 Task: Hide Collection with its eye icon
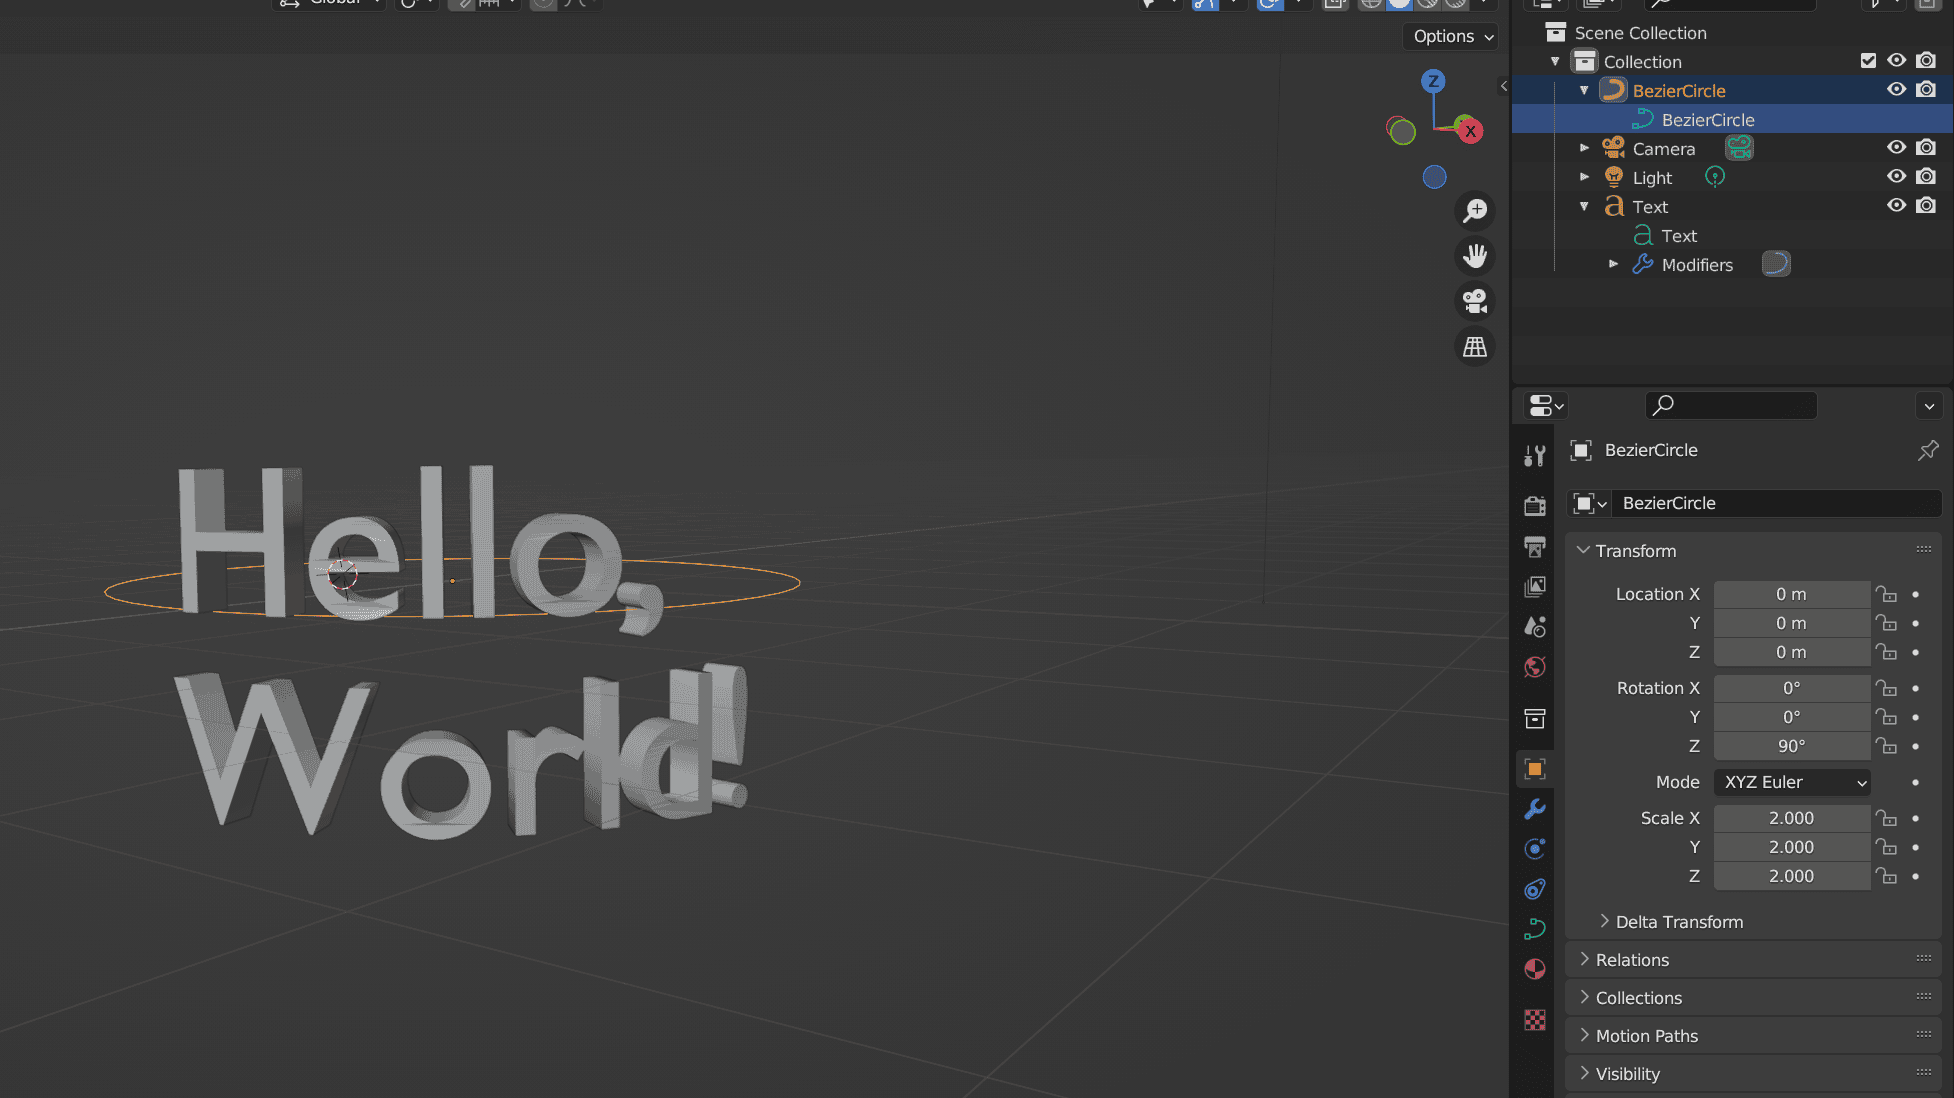tap(1896, 61)
